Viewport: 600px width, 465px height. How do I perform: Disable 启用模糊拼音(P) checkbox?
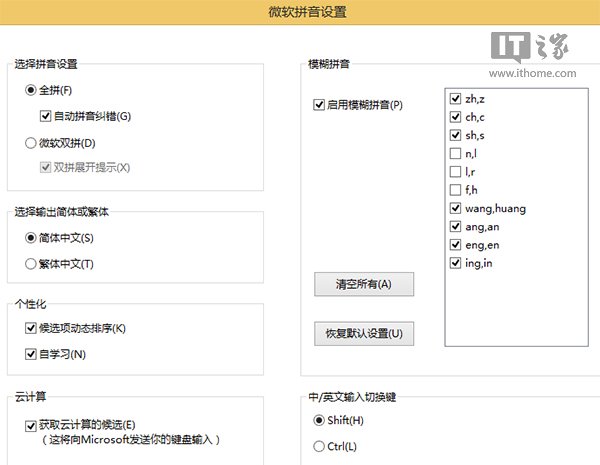tap(319, 105)
